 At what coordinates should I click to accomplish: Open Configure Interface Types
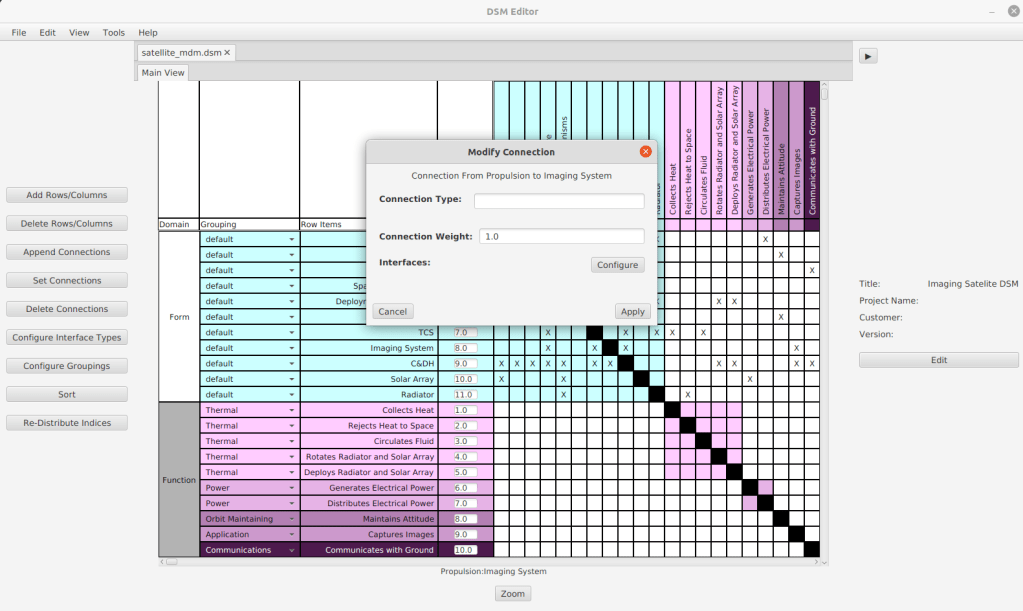pyautogui.click(x=67, y=337)
